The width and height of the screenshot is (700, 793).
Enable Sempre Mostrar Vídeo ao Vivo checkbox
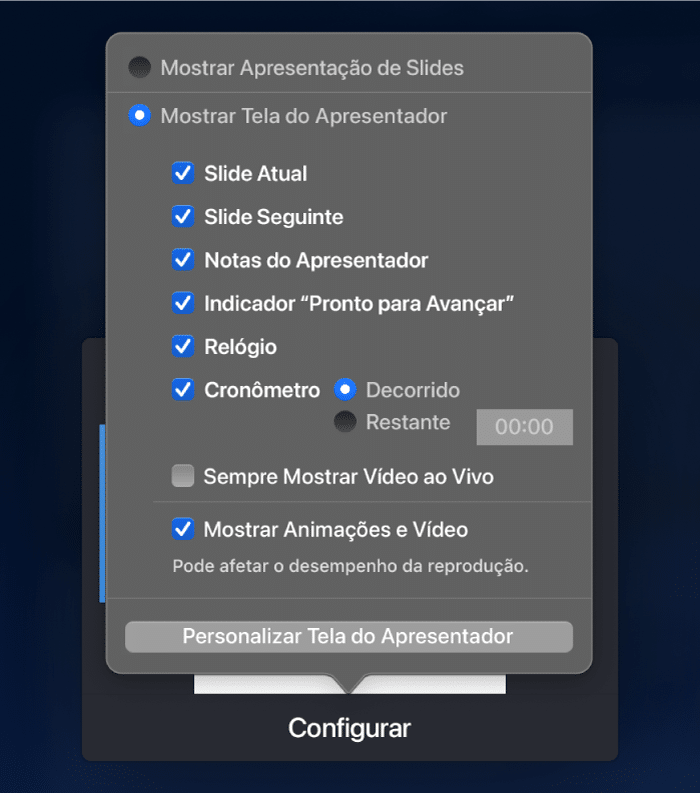pos(183,476)
